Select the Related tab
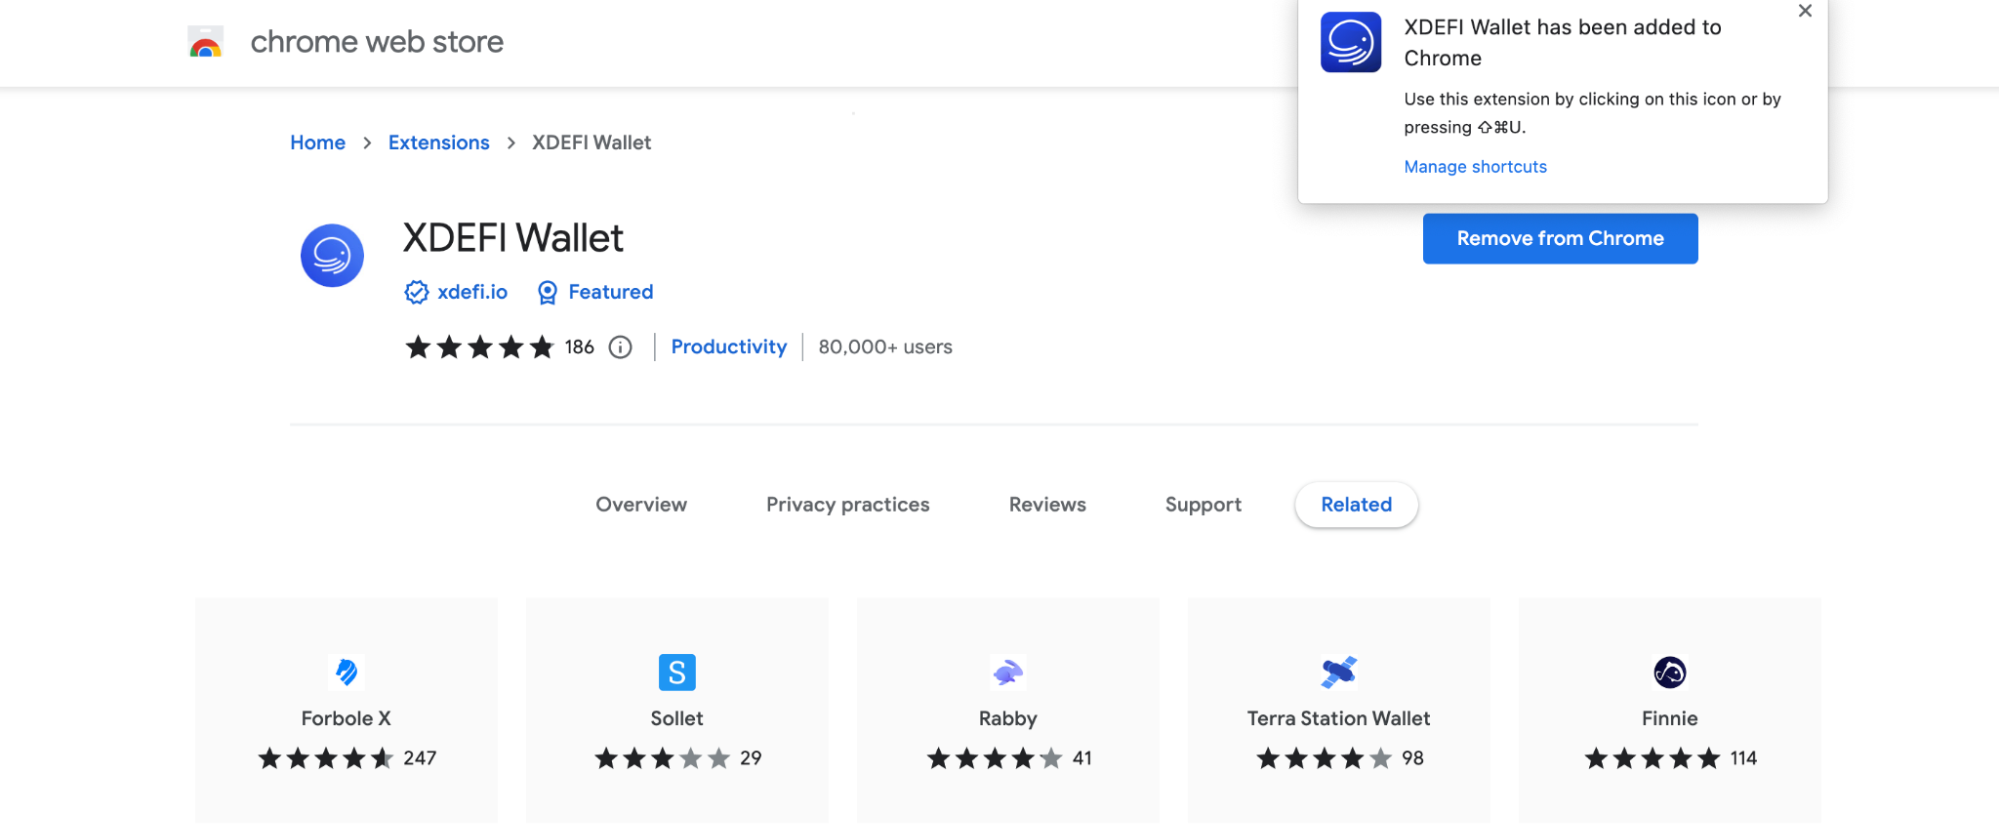This screenshot has height=831, width=1999. point(1356,505)
